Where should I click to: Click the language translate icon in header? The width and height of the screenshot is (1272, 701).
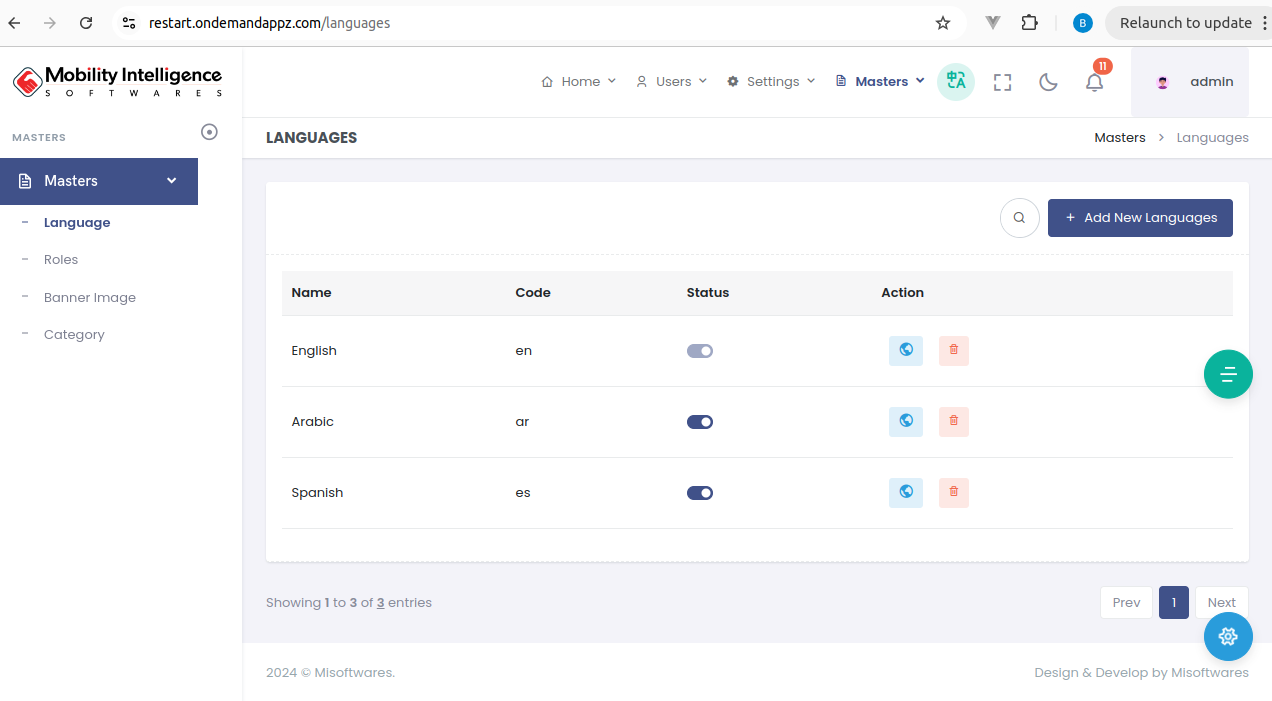pos(955,82)
